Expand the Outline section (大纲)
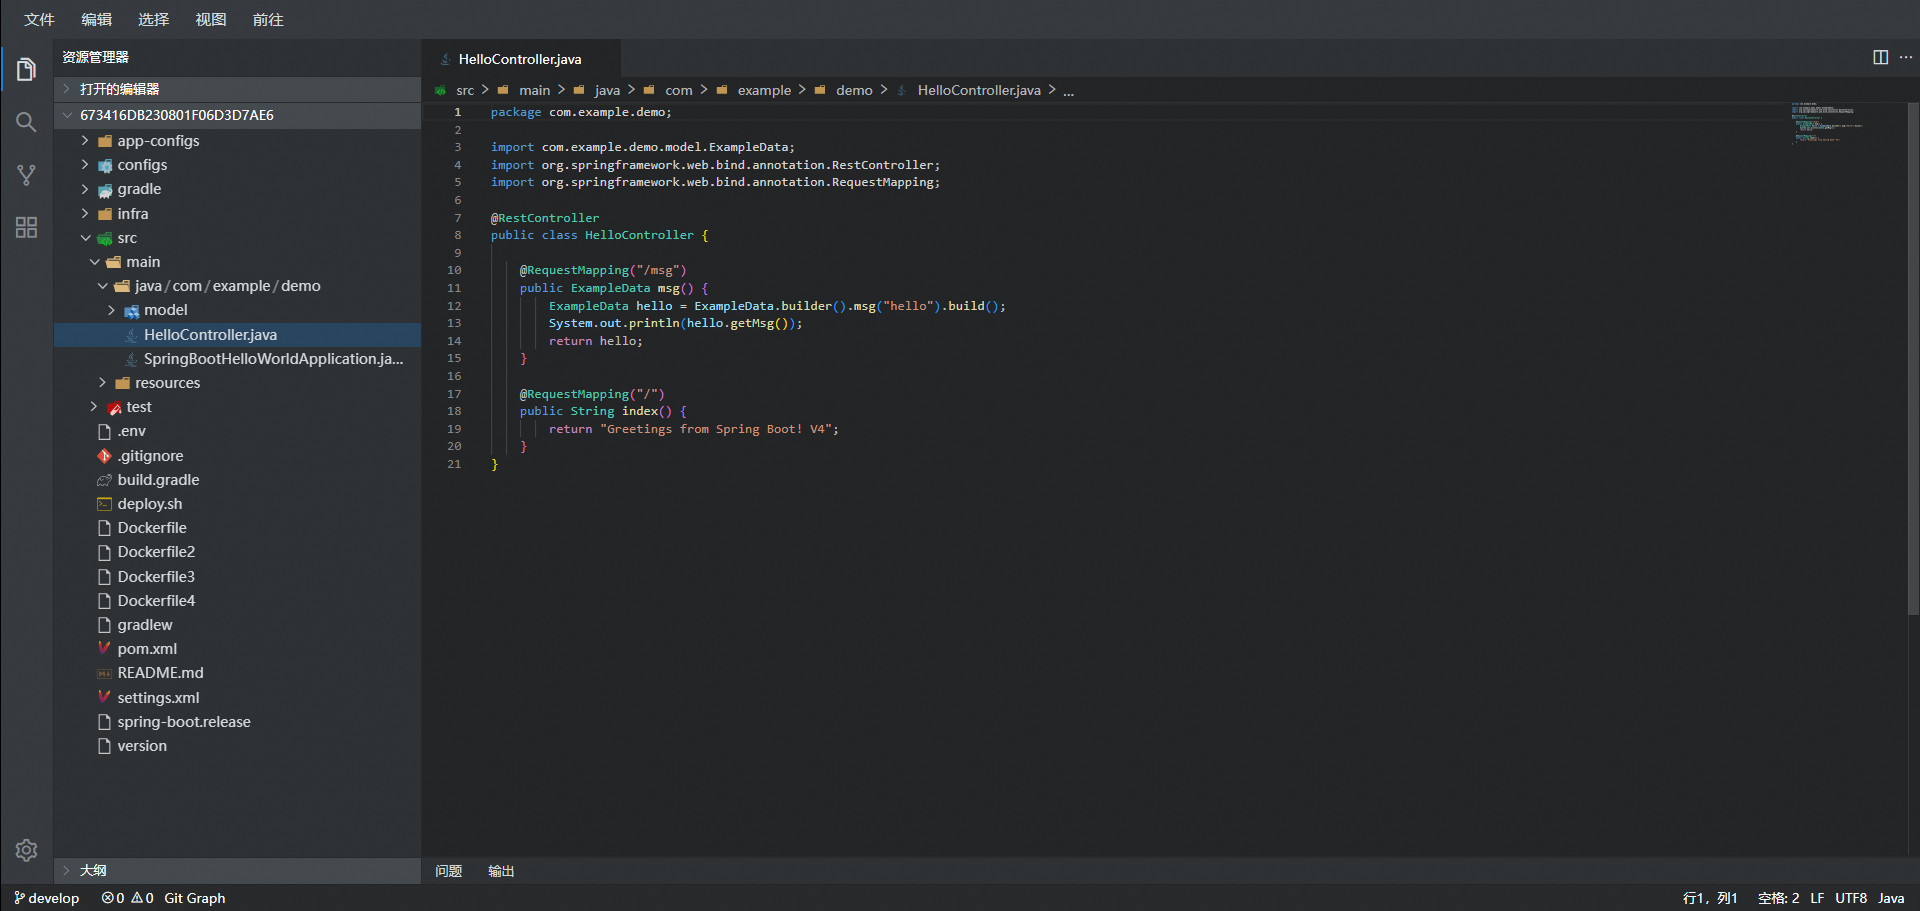Screen dimensions: 1920x911 [237, 870]
